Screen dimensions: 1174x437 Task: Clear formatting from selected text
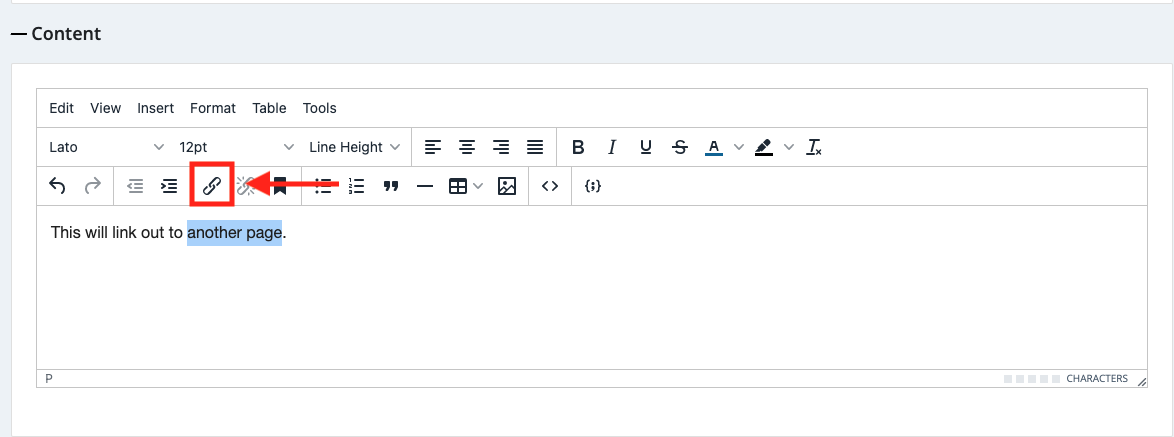(815, 147)
